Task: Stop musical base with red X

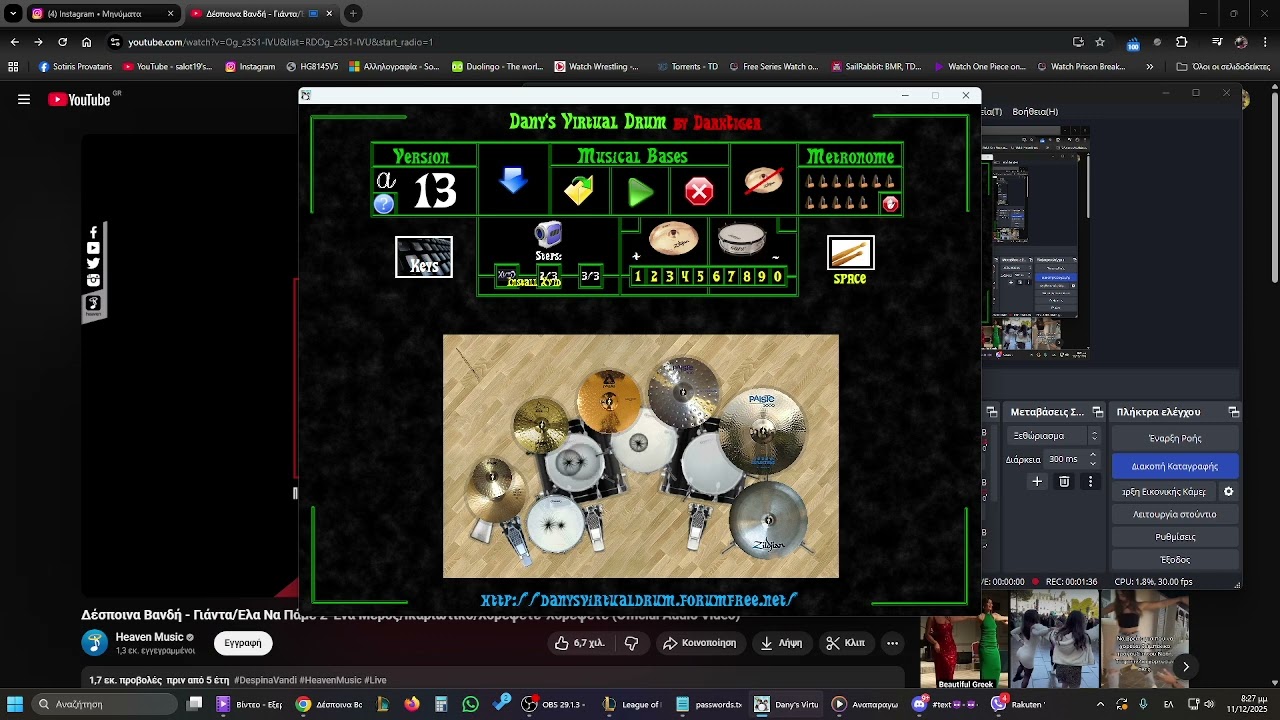Action: [x=699, y=191]
